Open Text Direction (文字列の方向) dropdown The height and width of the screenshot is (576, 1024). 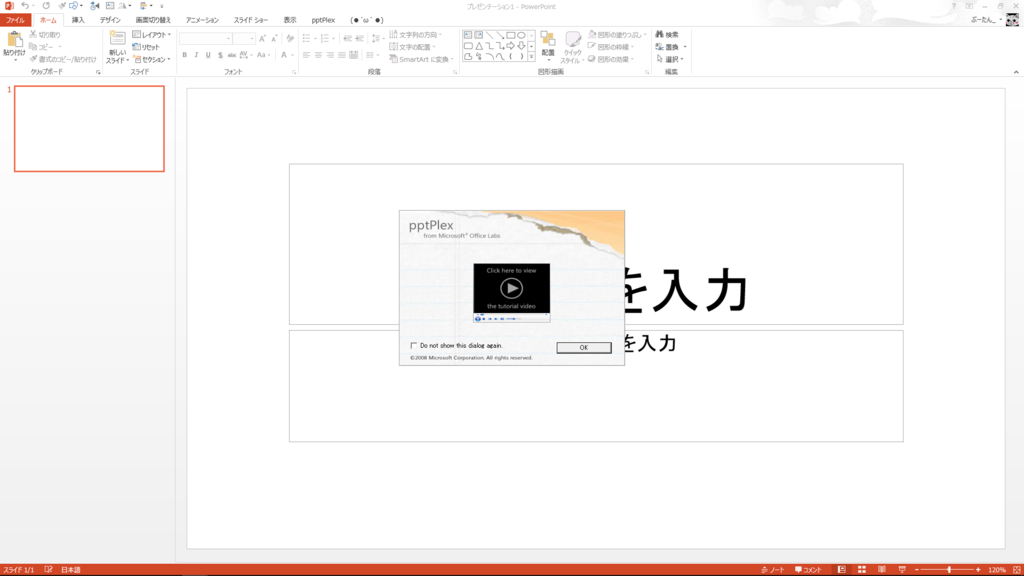(x=415, y=35)
